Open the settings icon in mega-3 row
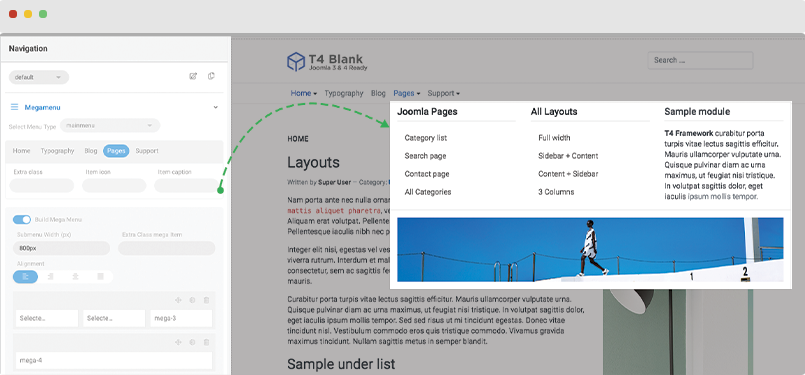Image resolution: width=805 pixels, height=375 pixels. (x=193, y=300)
